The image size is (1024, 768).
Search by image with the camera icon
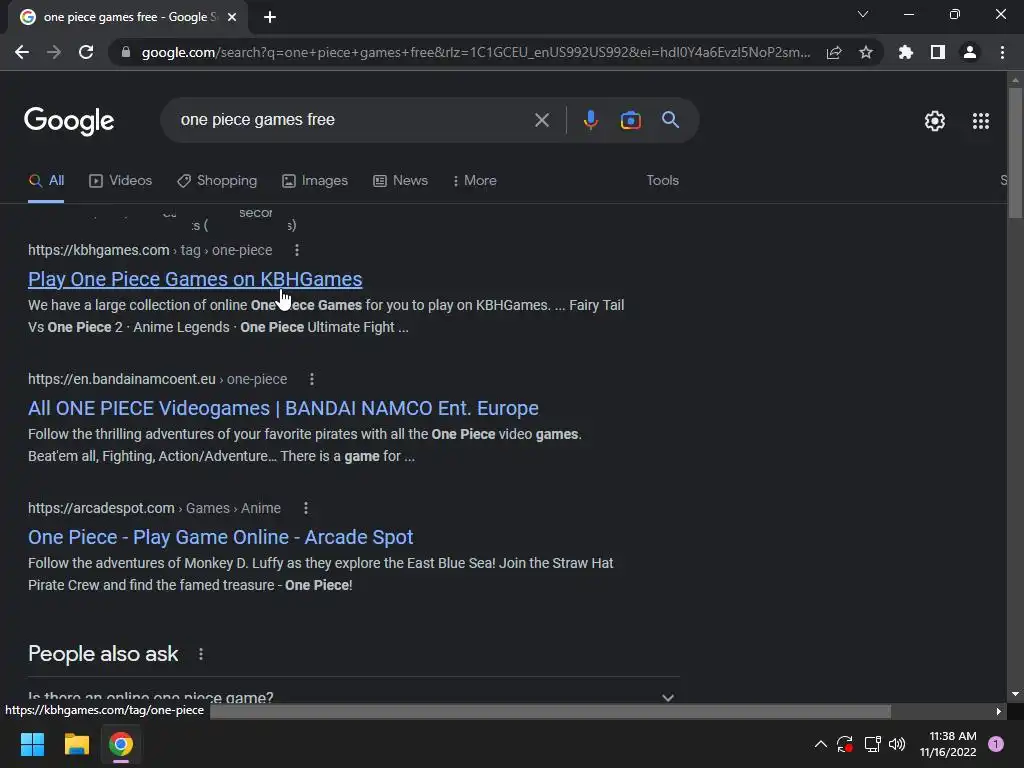pyautogui.click(x=630, y=120)
